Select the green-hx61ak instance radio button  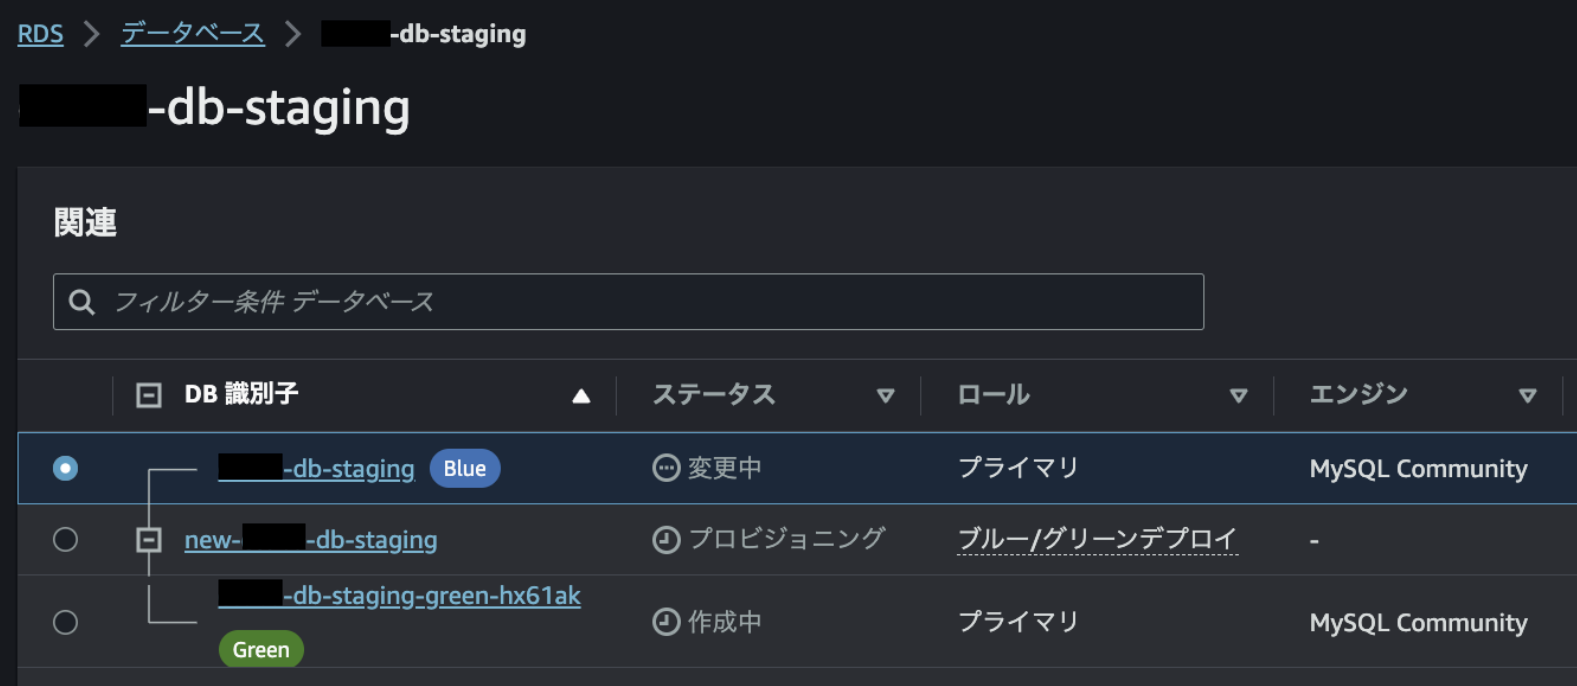(65, 622)
